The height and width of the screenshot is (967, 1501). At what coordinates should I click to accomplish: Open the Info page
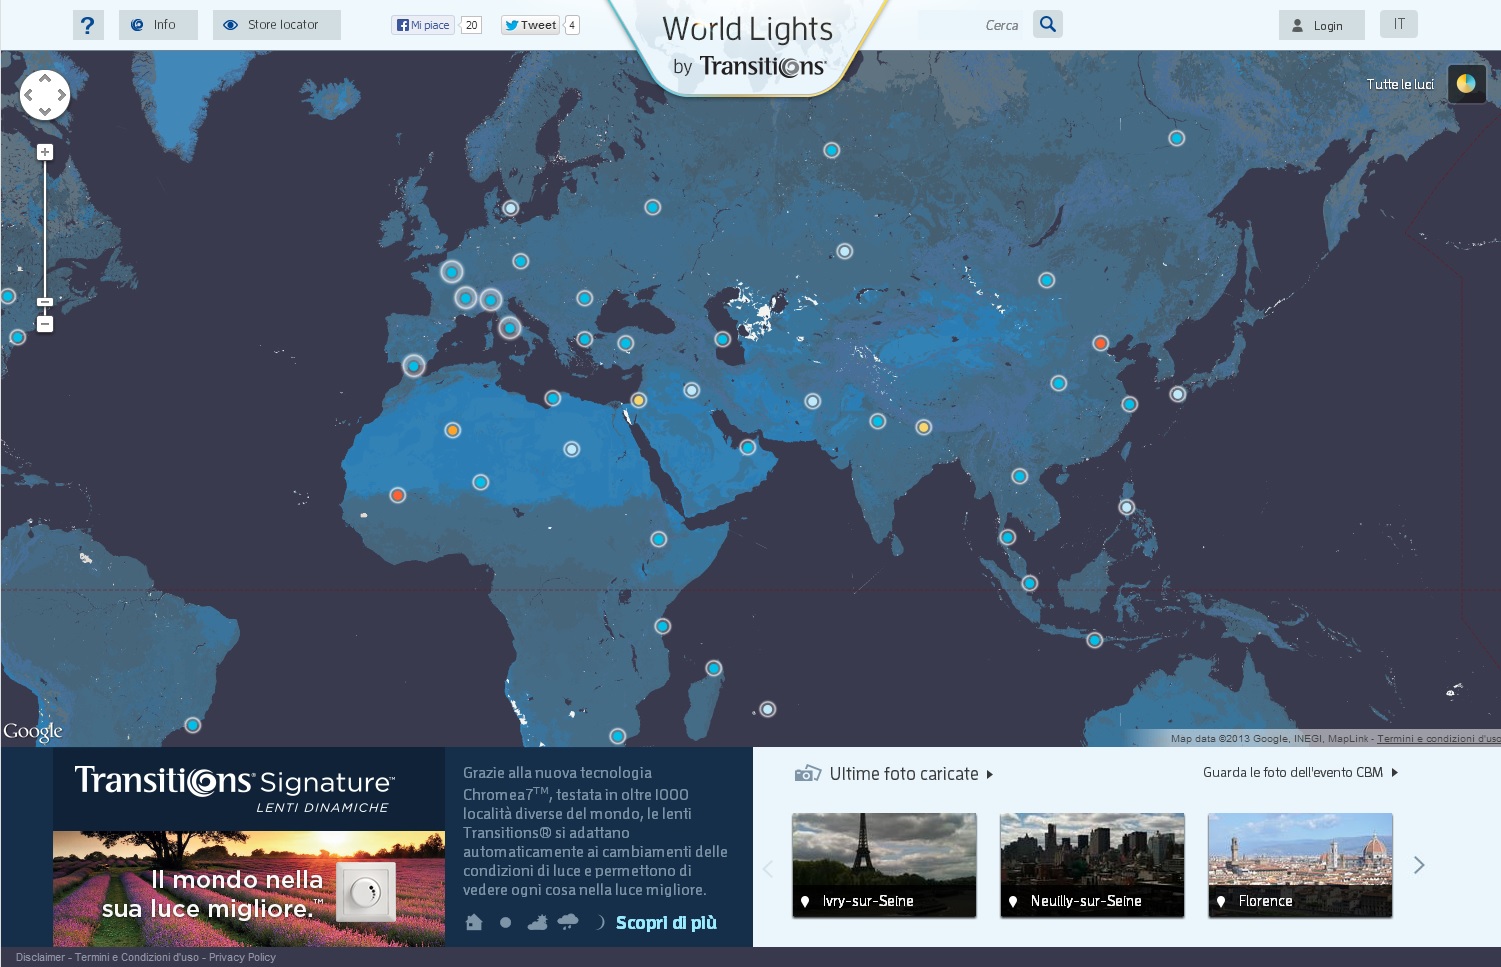(x=158, y=25)
